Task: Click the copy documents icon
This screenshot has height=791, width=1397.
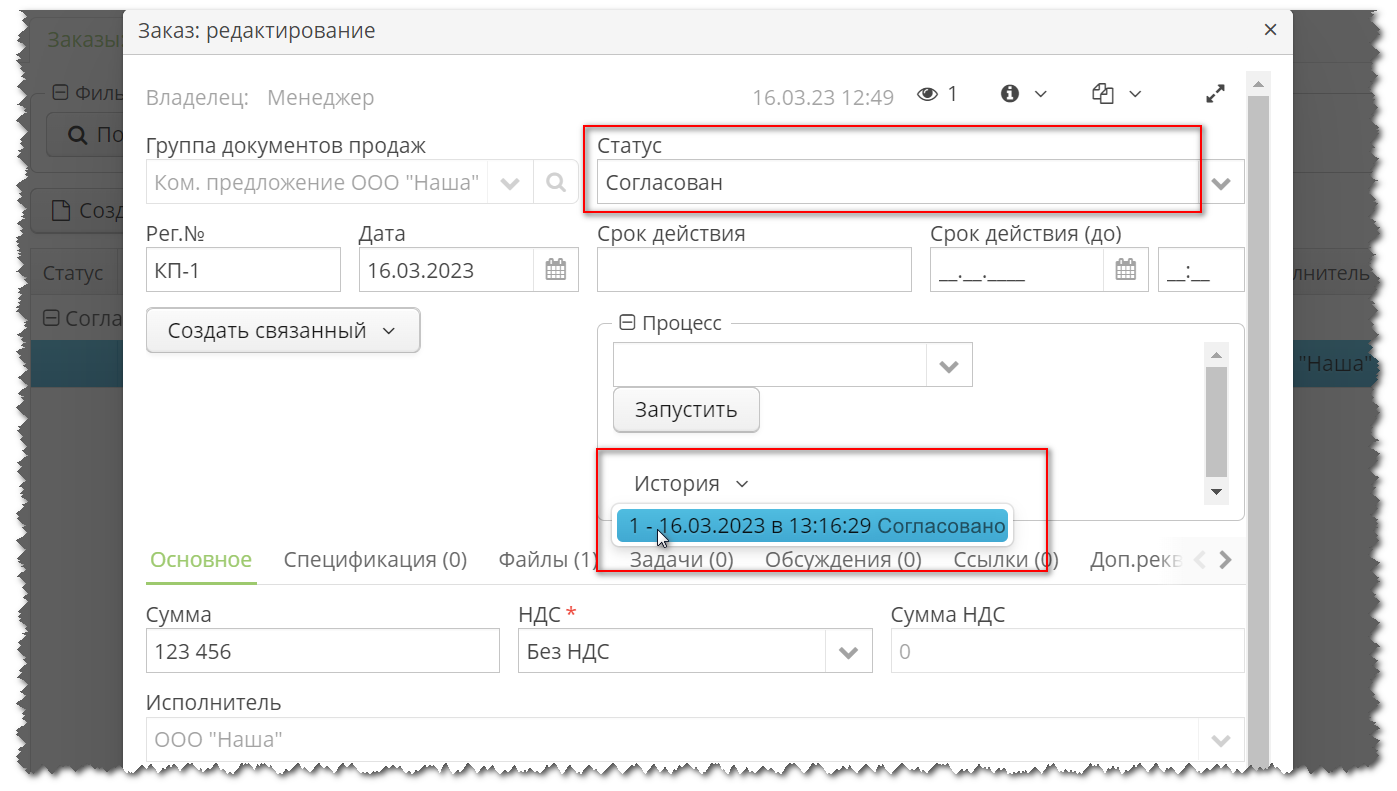Action: (x=1103, y=93)
